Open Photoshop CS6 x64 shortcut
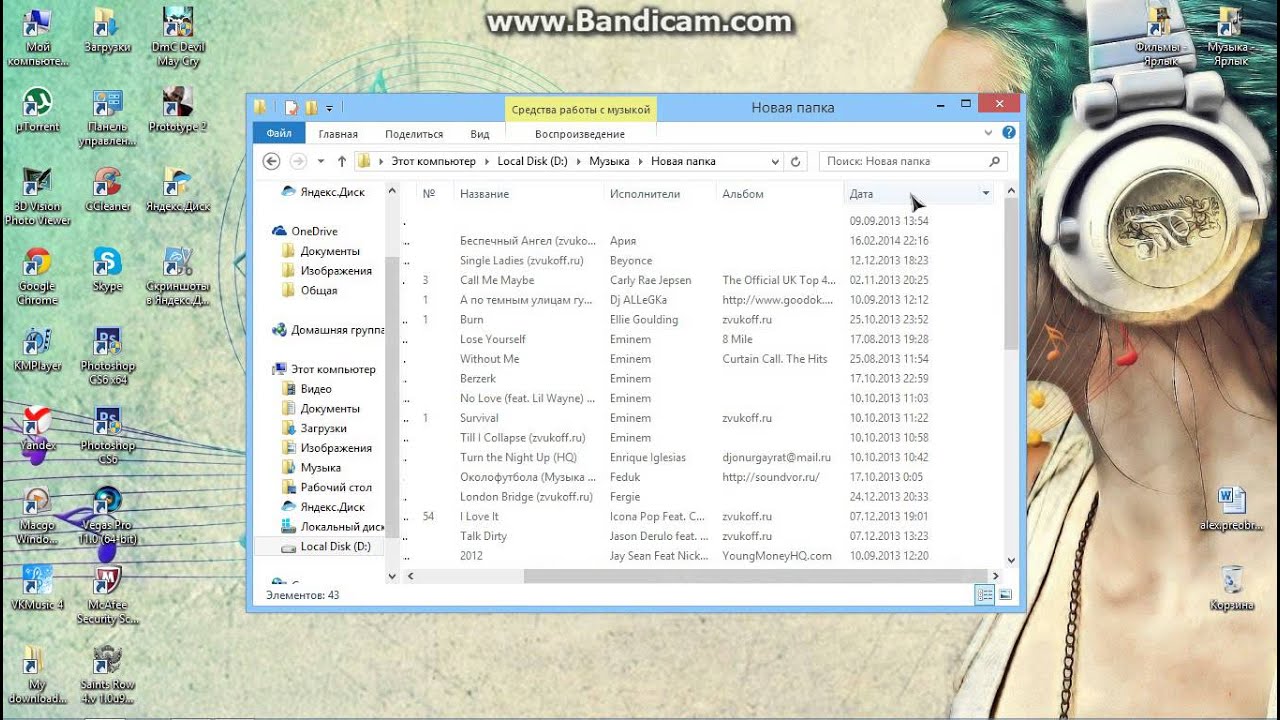 (x=107, y=357)
